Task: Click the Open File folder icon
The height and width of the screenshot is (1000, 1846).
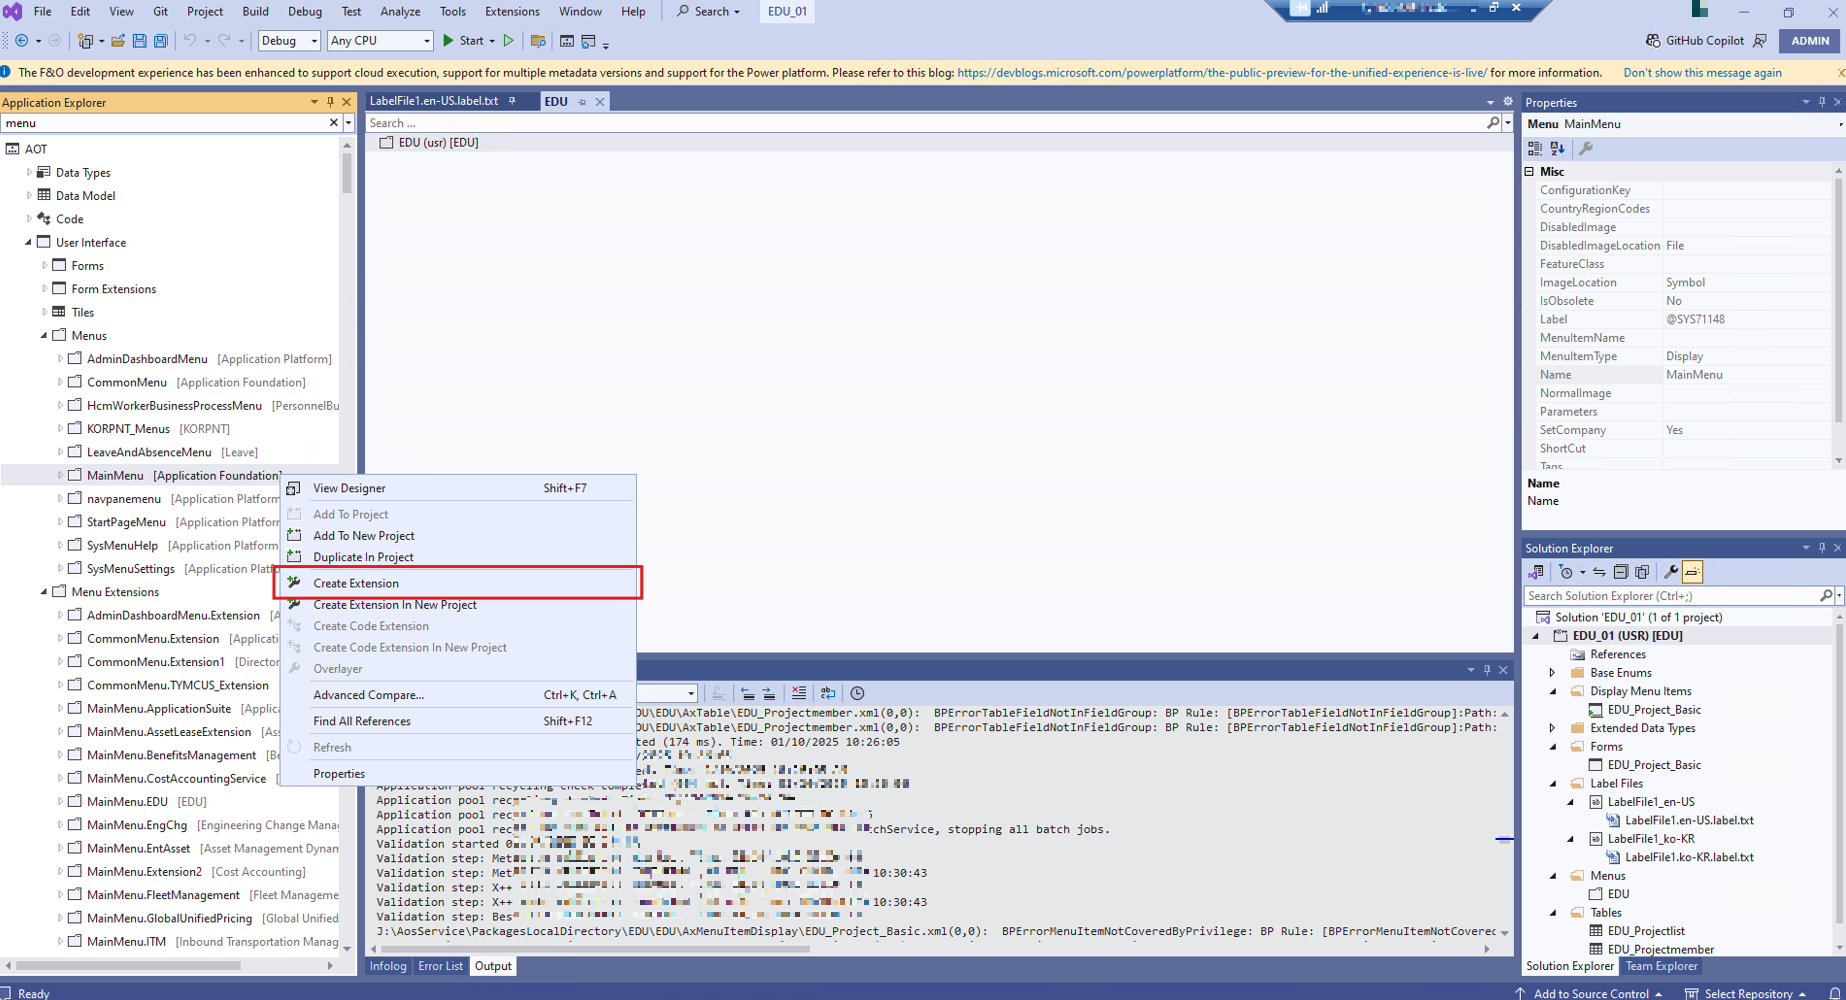Action: tap(118, 41)
